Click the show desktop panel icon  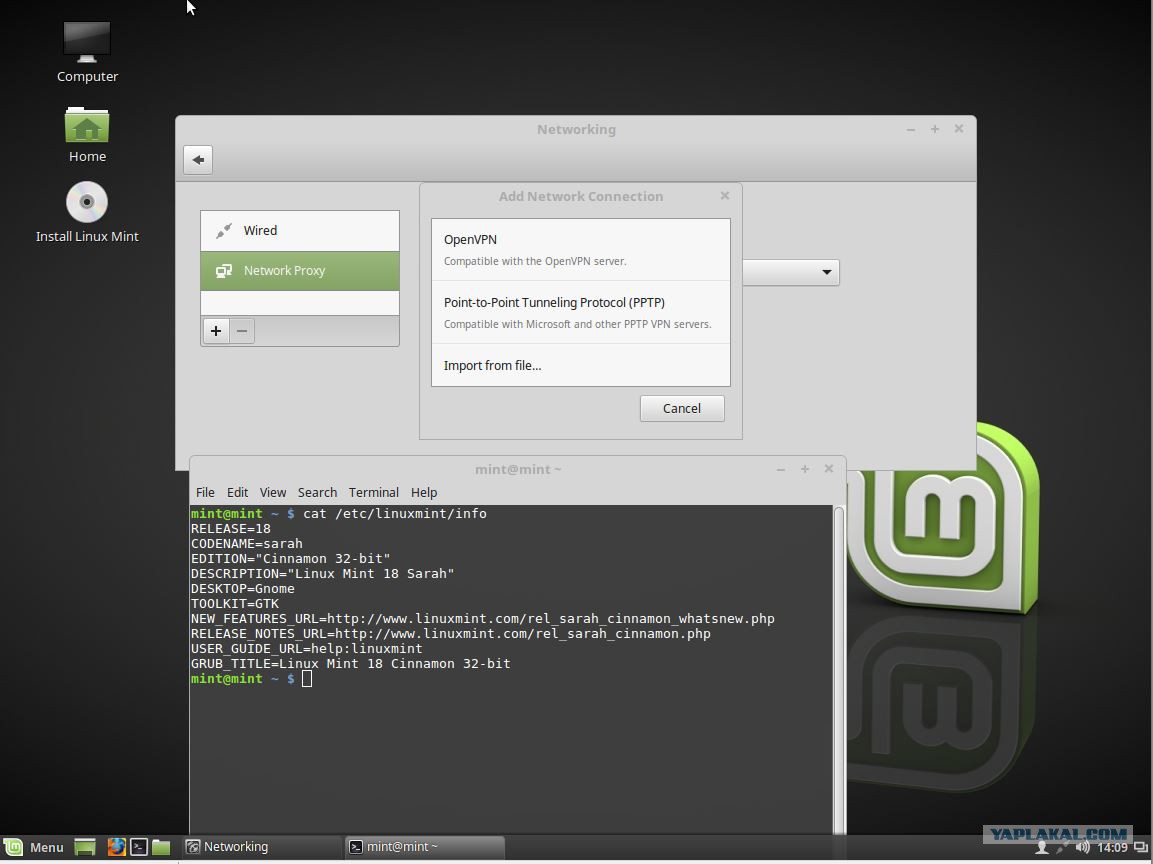click(x=85, y=847)
